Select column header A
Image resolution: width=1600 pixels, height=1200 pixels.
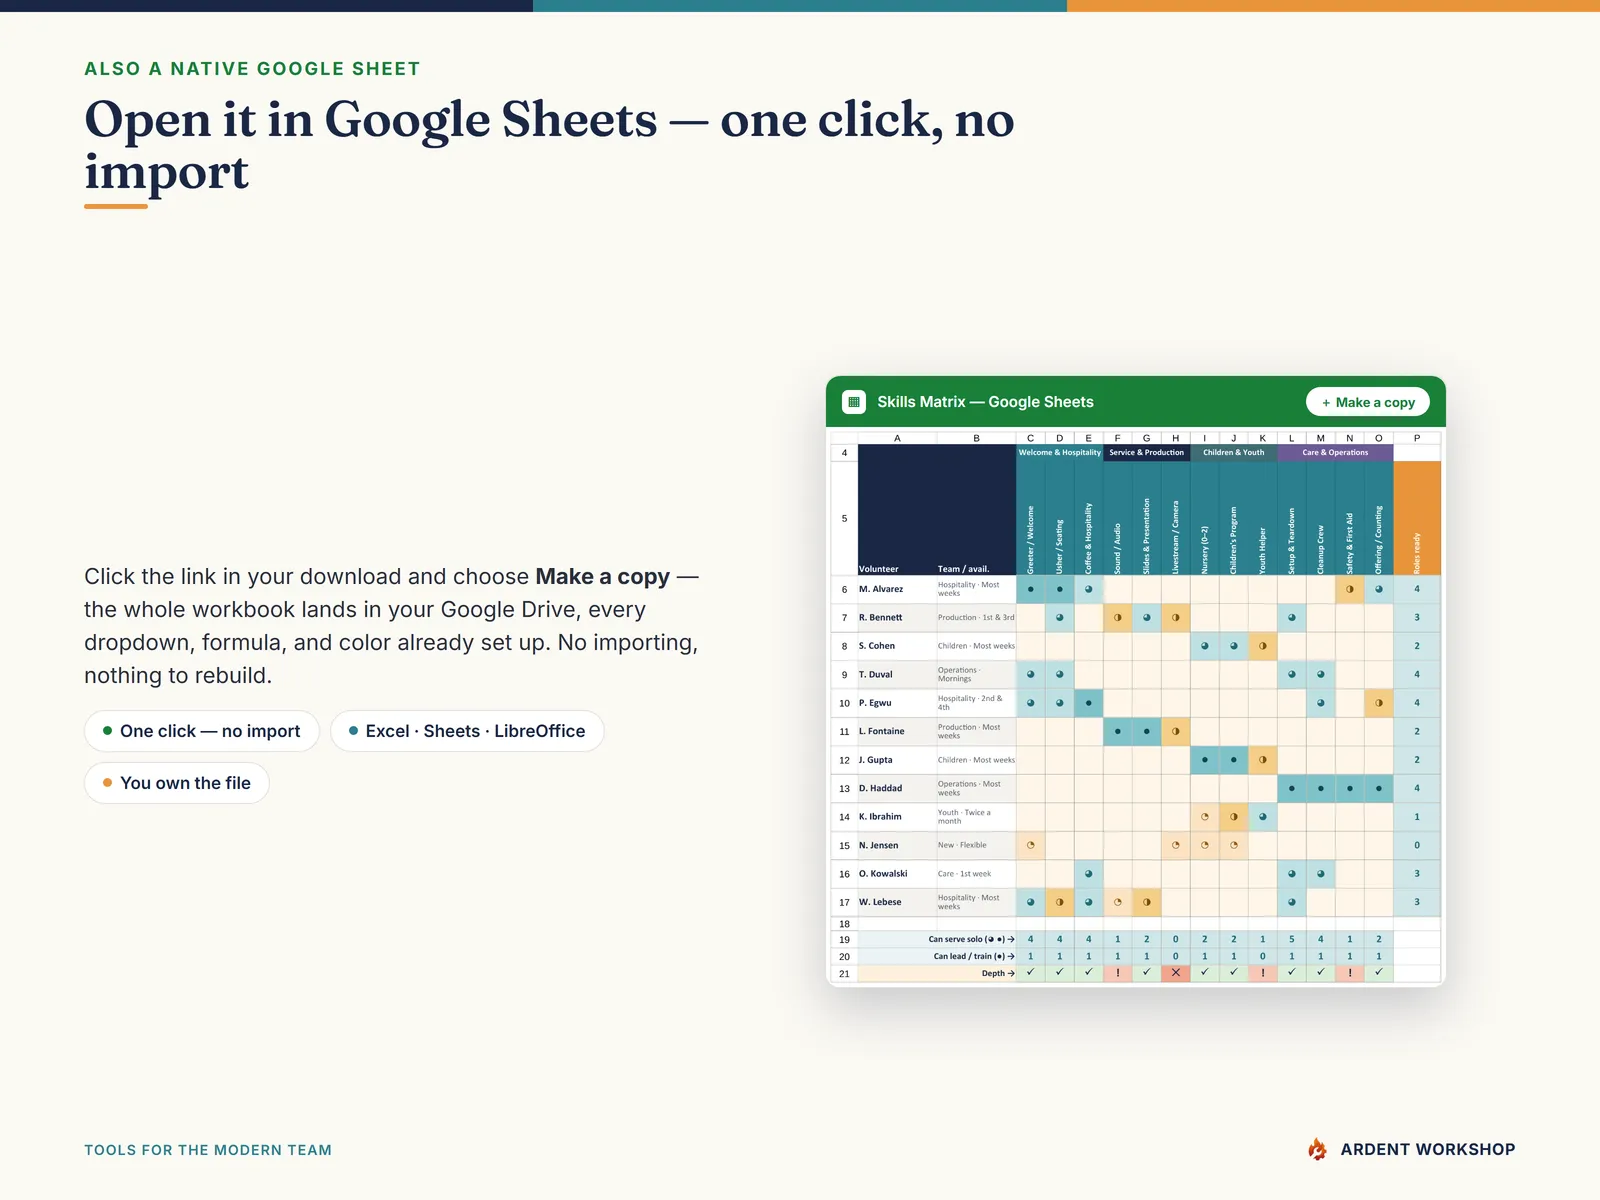(x=897, y=438)
